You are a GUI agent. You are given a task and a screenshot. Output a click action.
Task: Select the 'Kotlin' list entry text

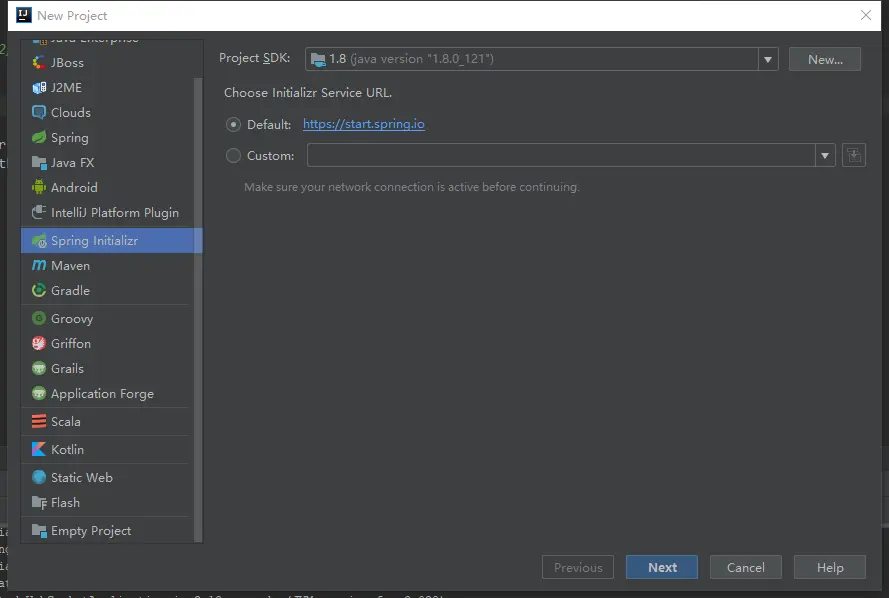pos(67,449)
